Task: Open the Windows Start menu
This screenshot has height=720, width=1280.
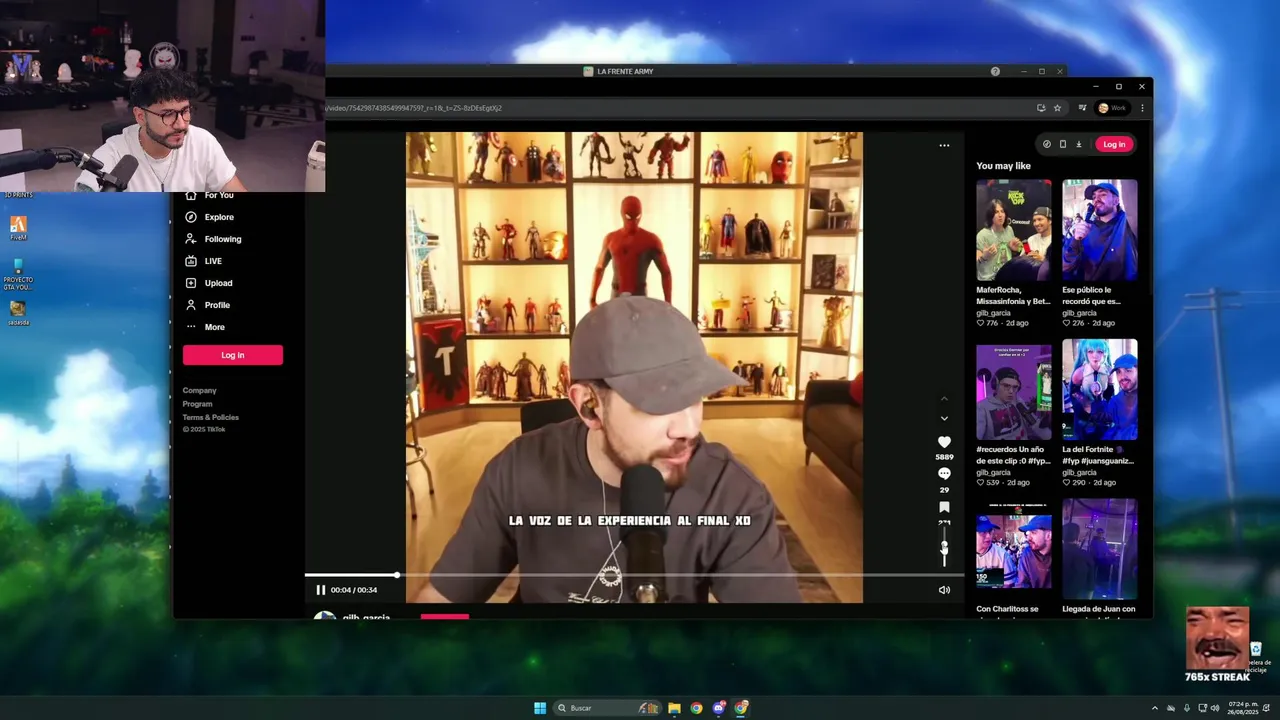Action: (540, 708)
